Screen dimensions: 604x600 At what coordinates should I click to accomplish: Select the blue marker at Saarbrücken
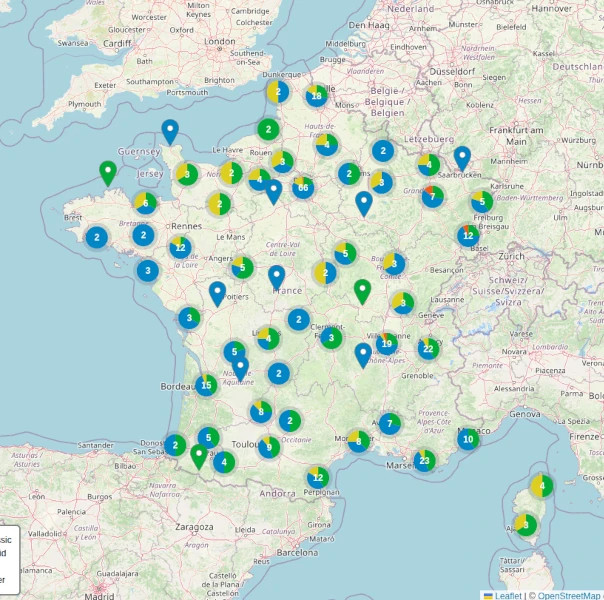click(x=462, y=158)
